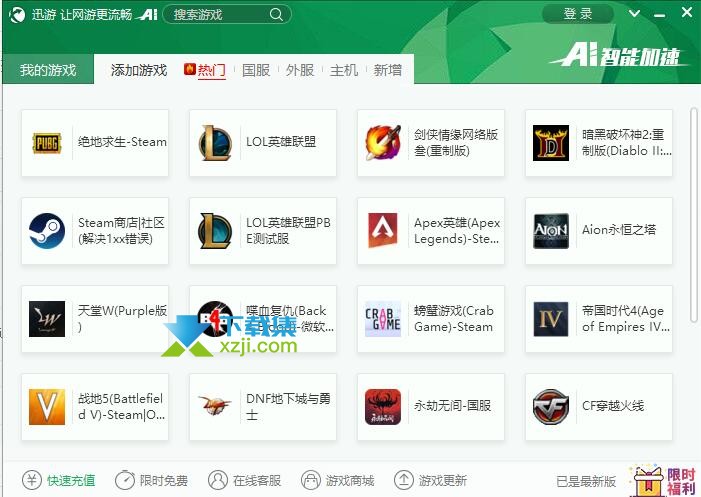Click the PUBG game icon
Screen dimensions: 701x497
46,143
